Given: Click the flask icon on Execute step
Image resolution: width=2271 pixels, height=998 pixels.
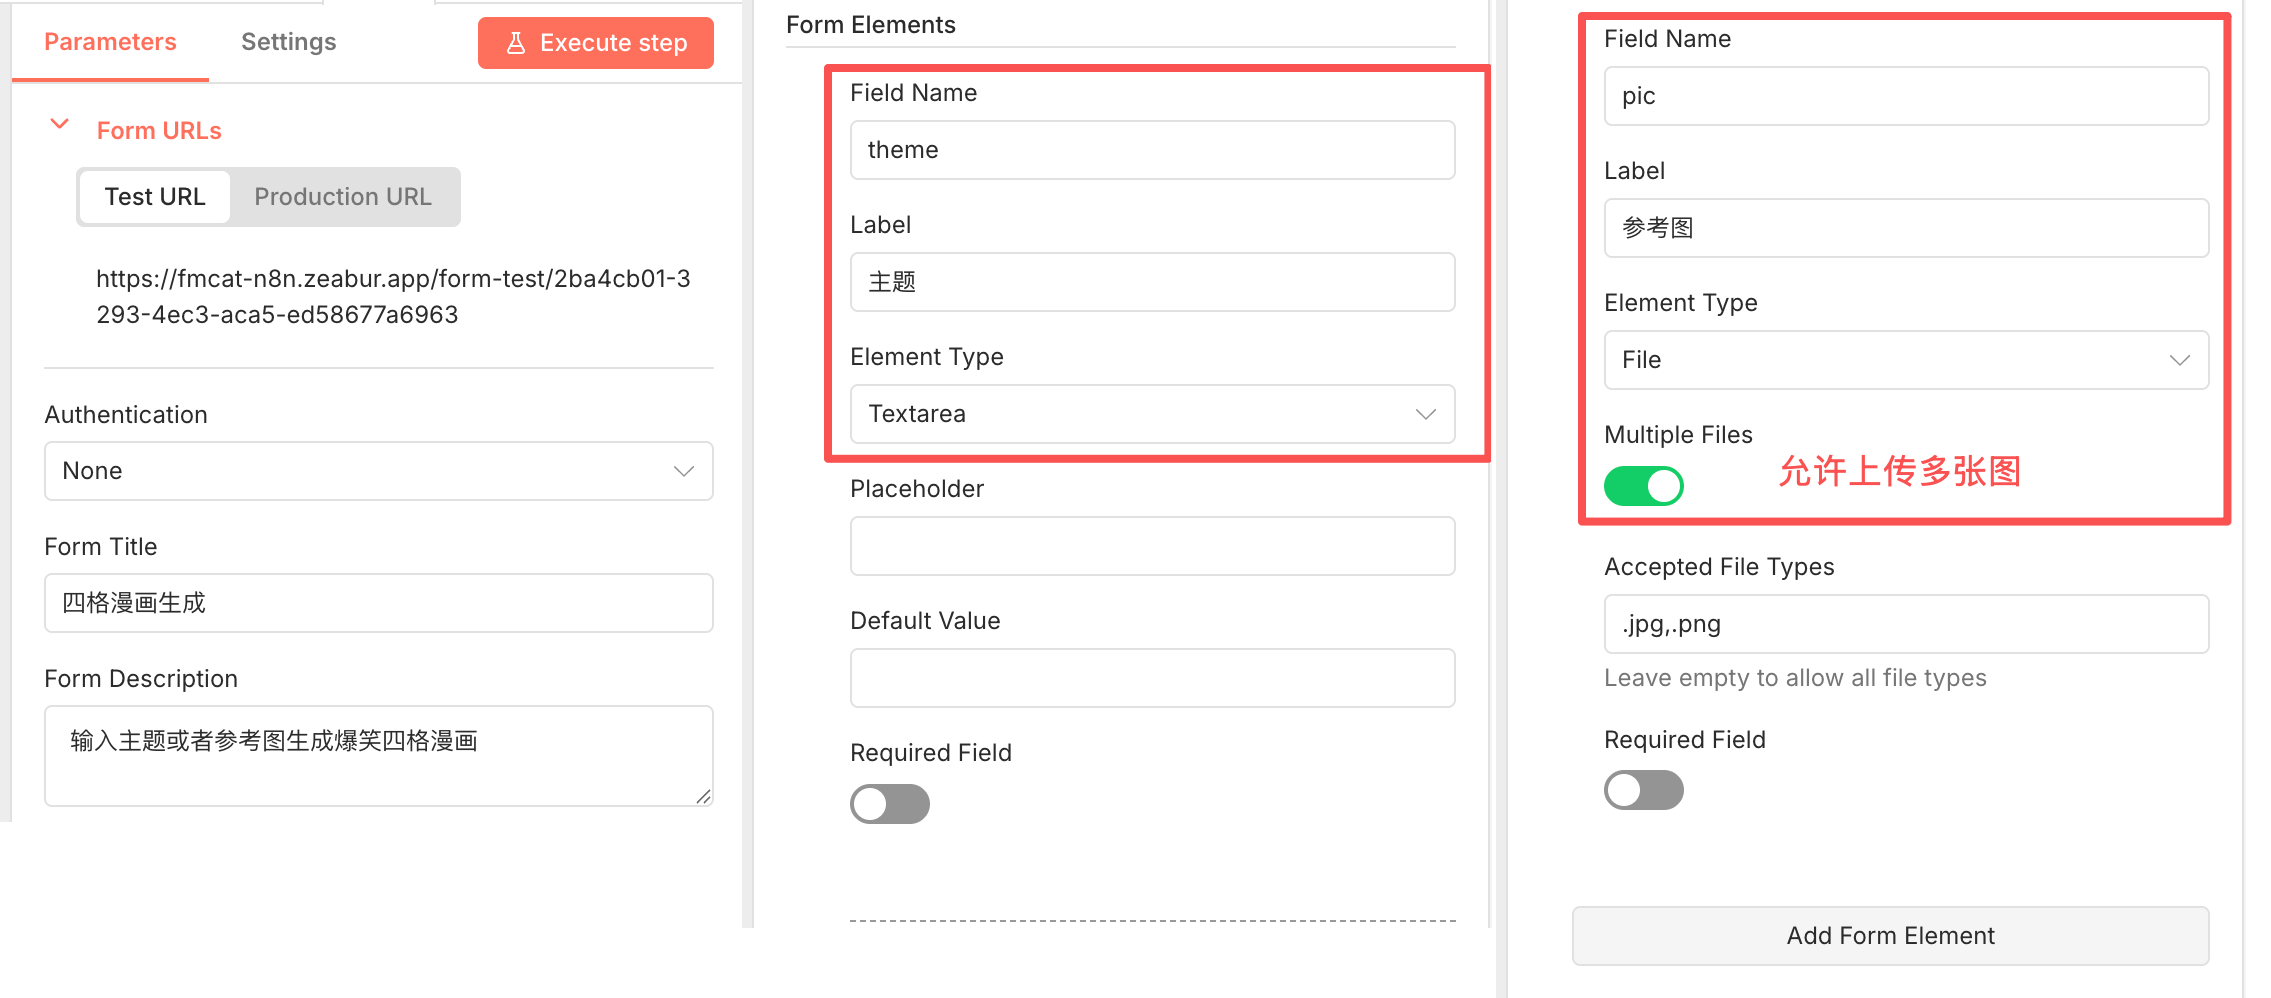Looking at the screenshot, I should (x=516, y=43).
